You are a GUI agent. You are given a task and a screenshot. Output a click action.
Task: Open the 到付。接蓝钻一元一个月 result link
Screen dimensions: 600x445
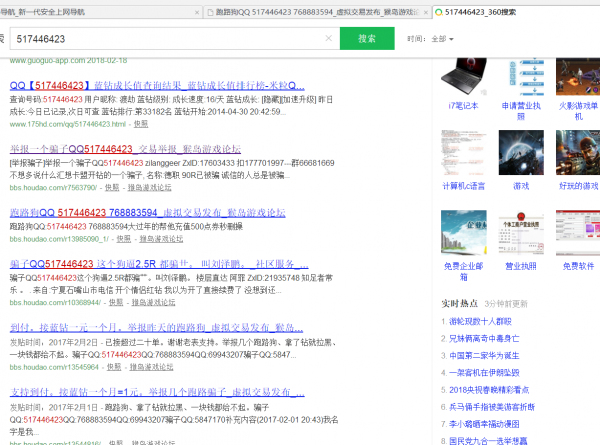pos(156,328)
